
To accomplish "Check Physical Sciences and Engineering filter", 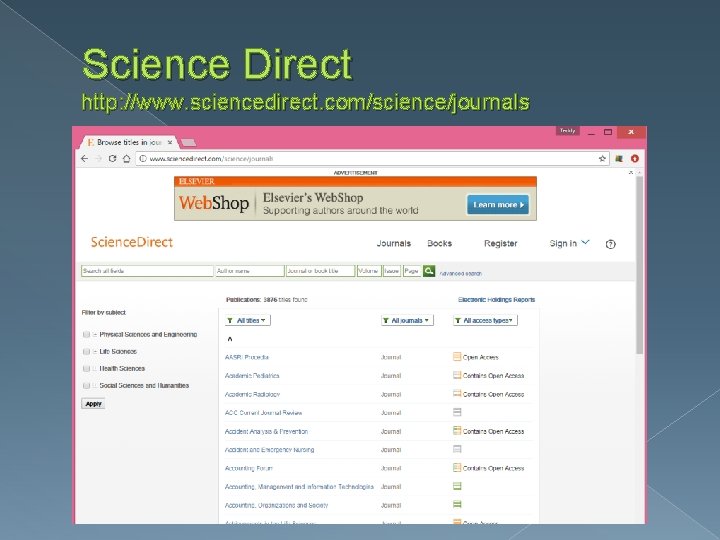I will point(86,334).
